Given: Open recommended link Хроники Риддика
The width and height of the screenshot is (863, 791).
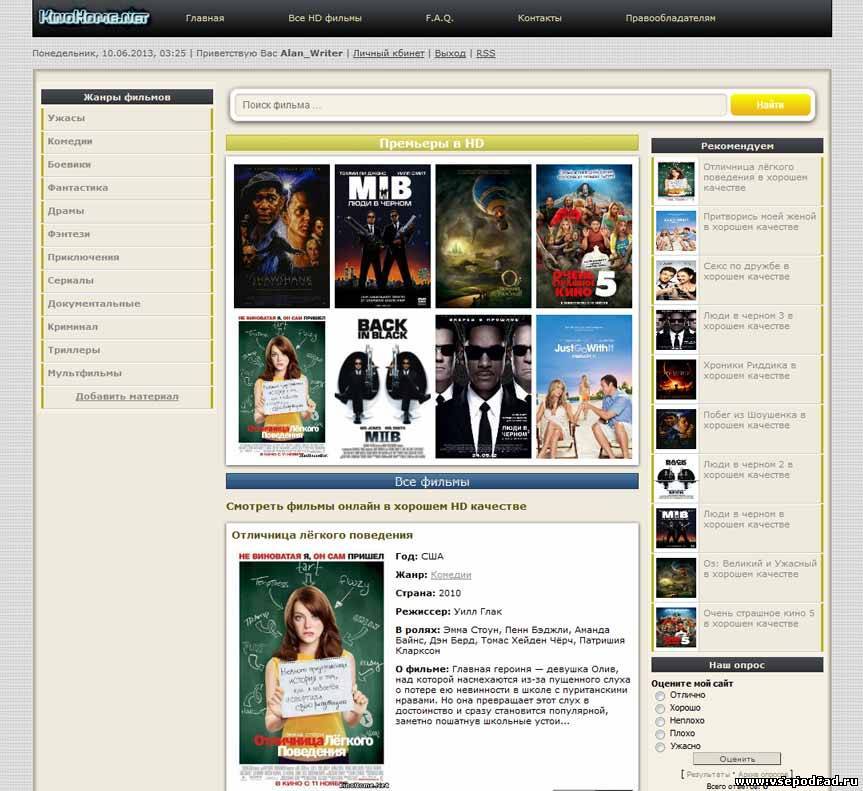Looking at the screenshot, I should tap(750, 370).
